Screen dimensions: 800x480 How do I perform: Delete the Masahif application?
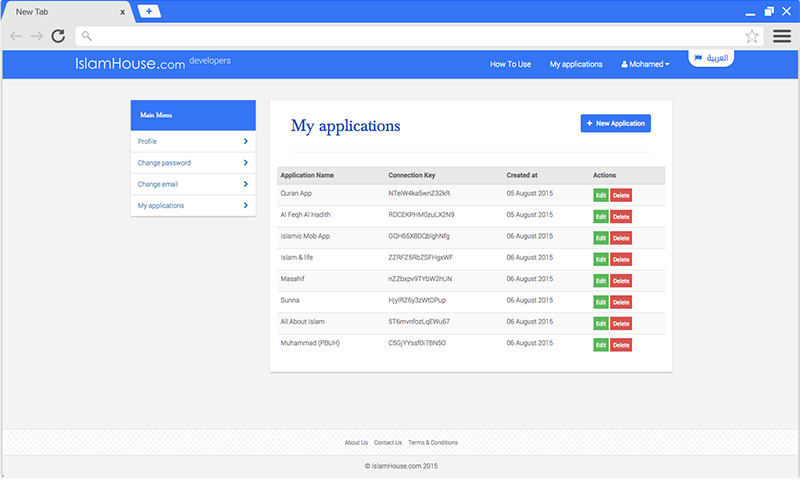[621, 281]
